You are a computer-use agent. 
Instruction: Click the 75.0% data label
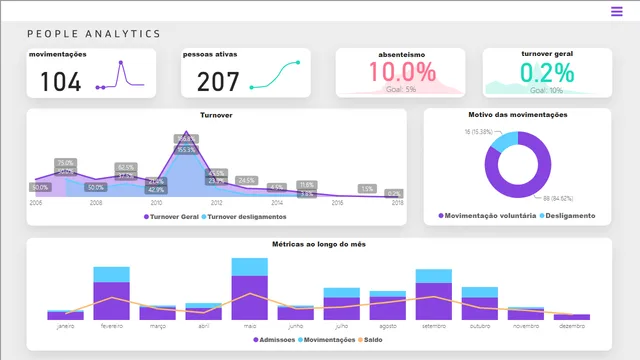pos(65,162)
